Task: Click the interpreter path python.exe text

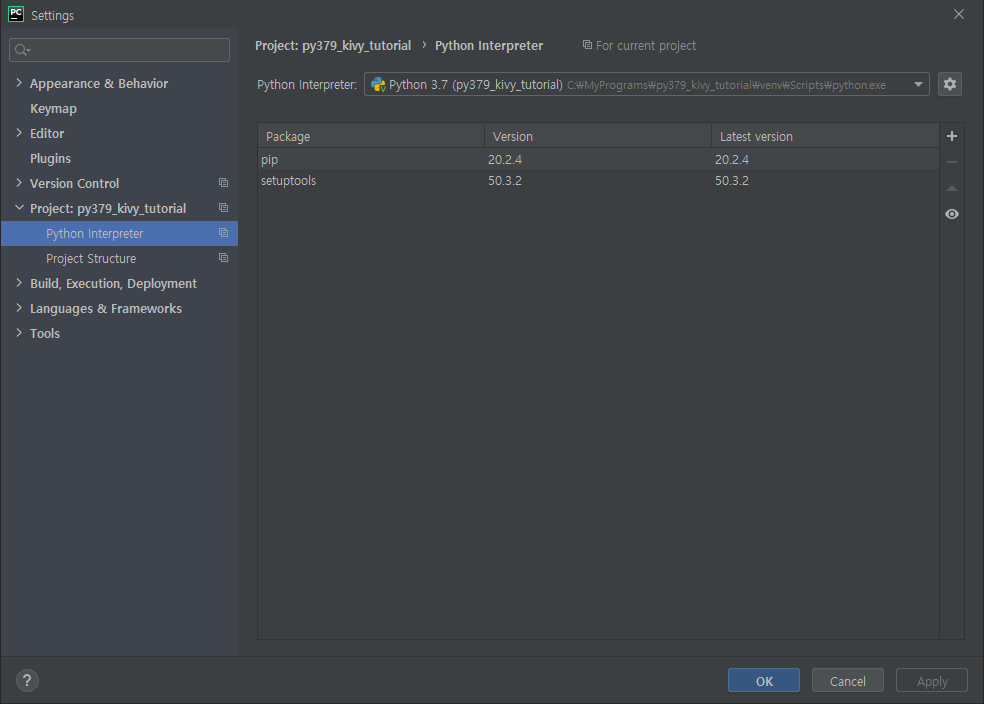Action: [726, 85]
